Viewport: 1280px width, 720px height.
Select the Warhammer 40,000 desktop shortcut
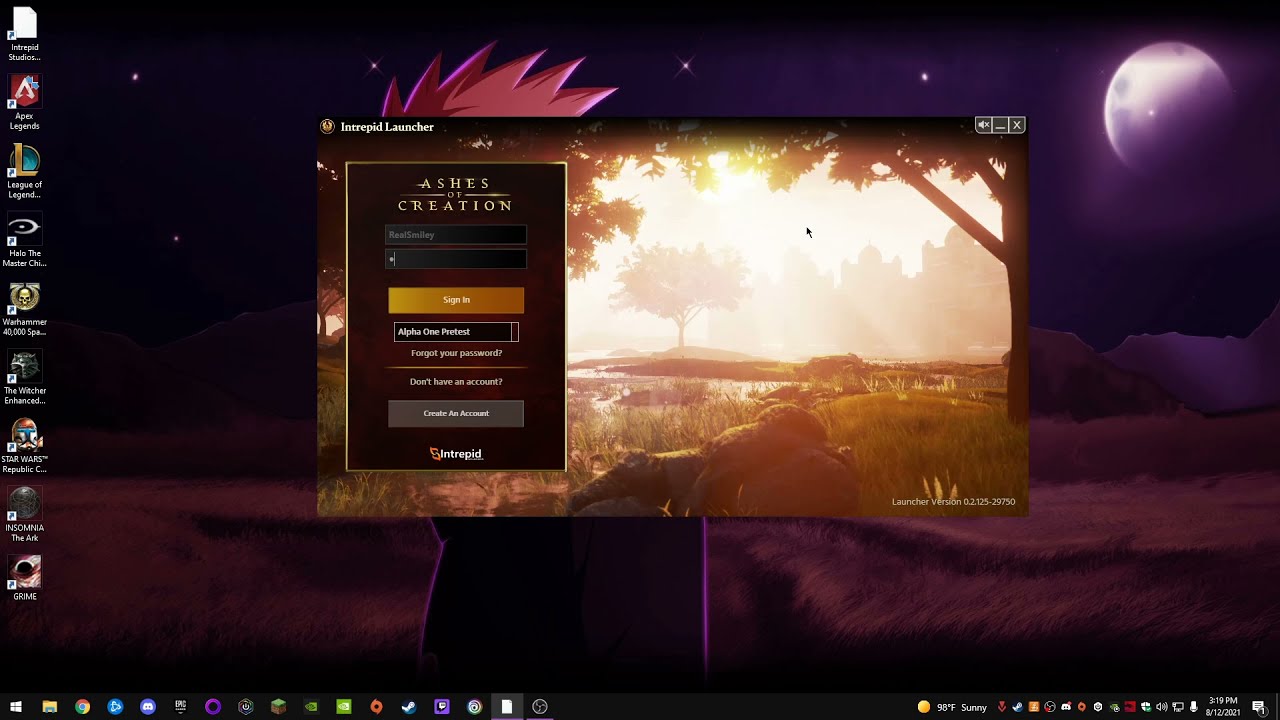tap(24, 309)
